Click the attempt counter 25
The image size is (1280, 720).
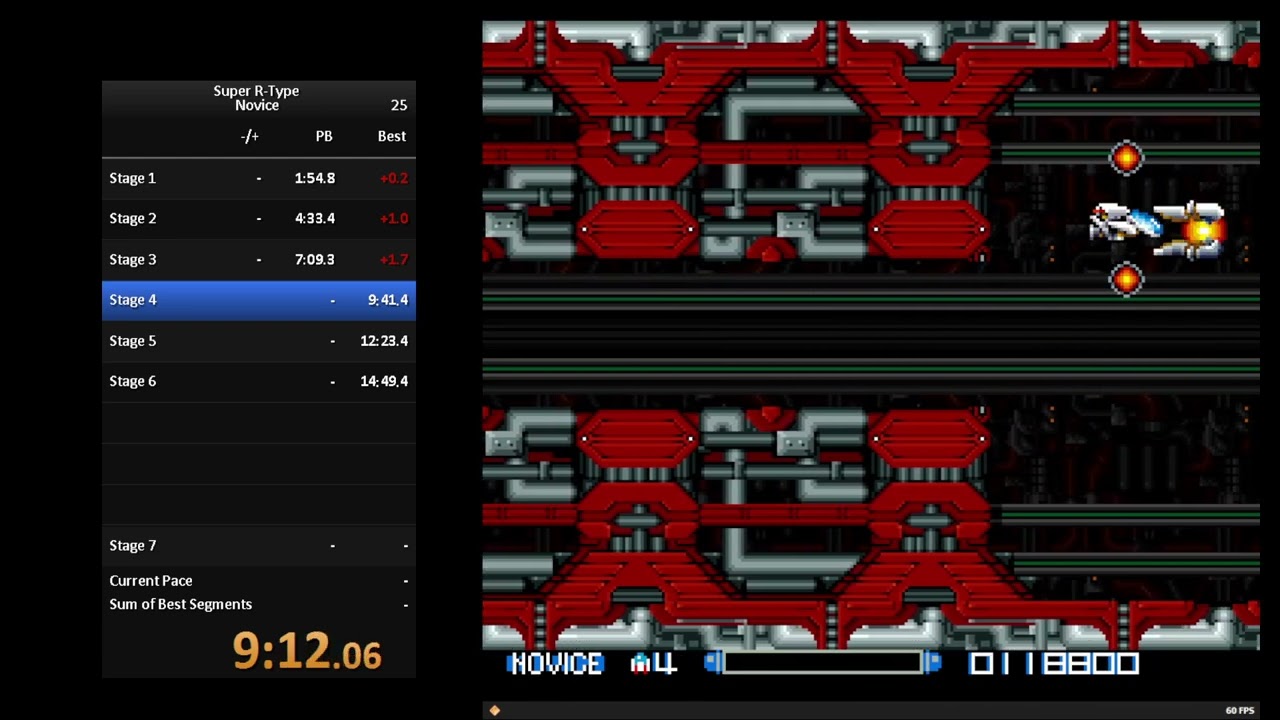click(399, 105)
